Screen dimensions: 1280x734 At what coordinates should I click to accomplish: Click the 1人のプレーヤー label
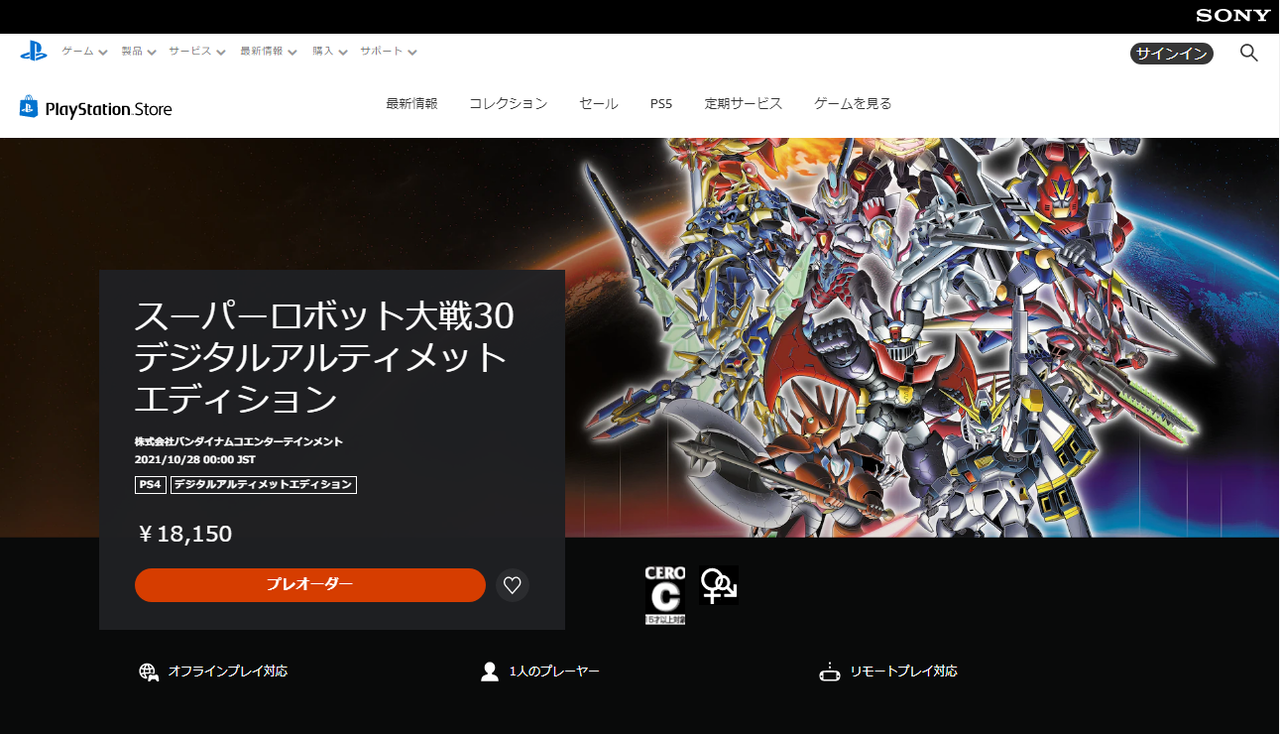(554, 672)
